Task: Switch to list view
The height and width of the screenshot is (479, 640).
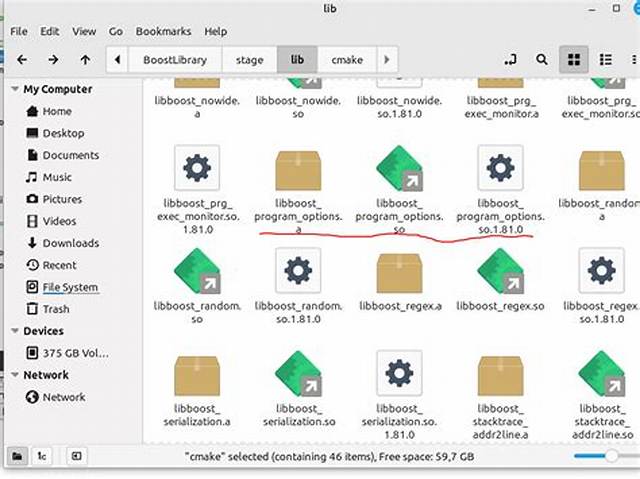Action: coord(605,60)
